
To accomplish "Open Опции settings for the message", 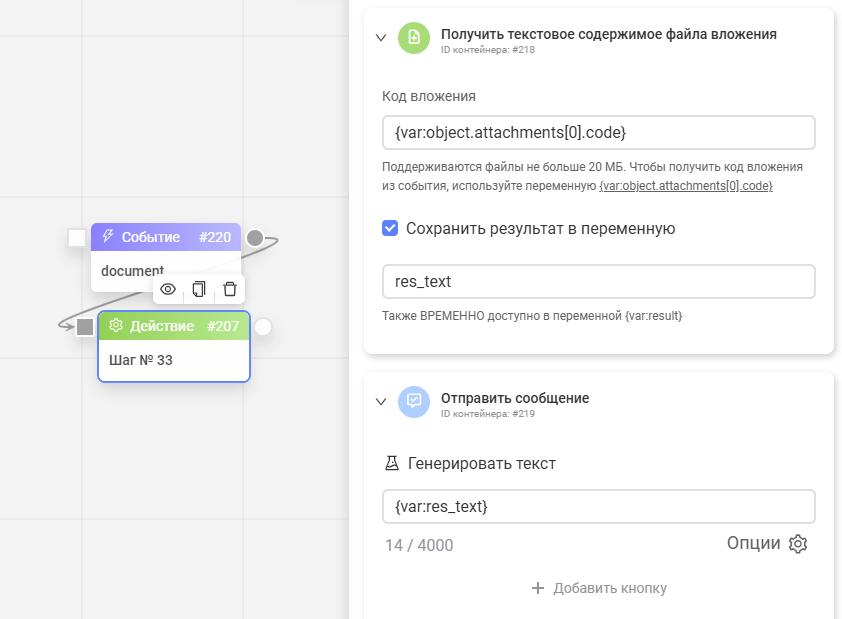I will [754, 543].
